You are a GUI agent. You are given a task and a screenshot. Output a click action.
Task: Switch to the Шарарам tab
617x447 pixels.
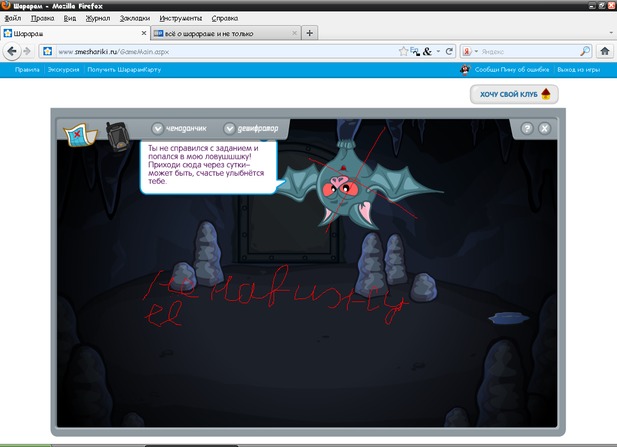click(75, 33)
